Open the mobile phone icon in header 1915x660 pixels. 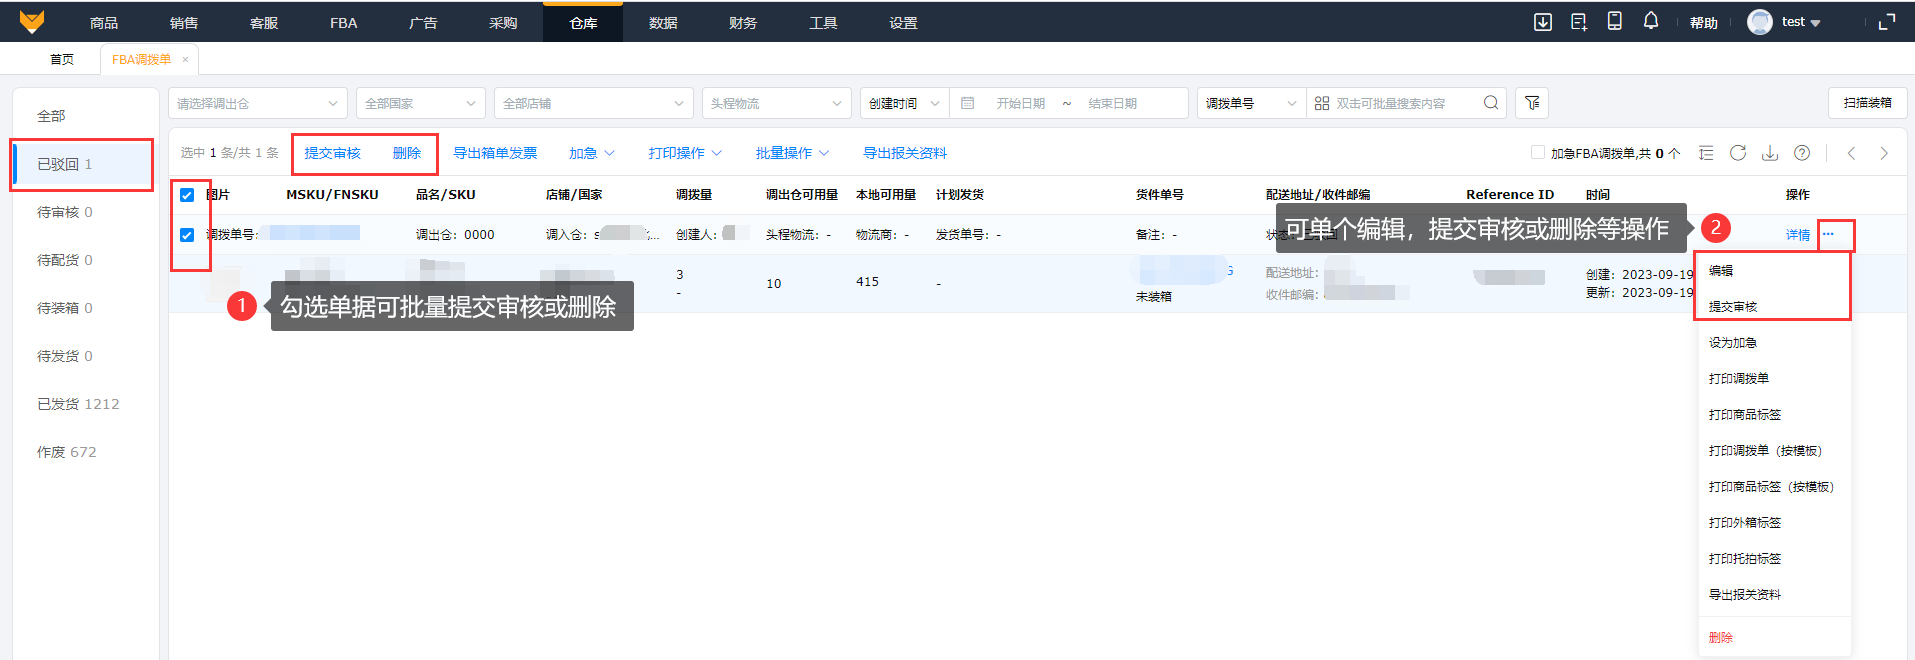(1614, 21)
